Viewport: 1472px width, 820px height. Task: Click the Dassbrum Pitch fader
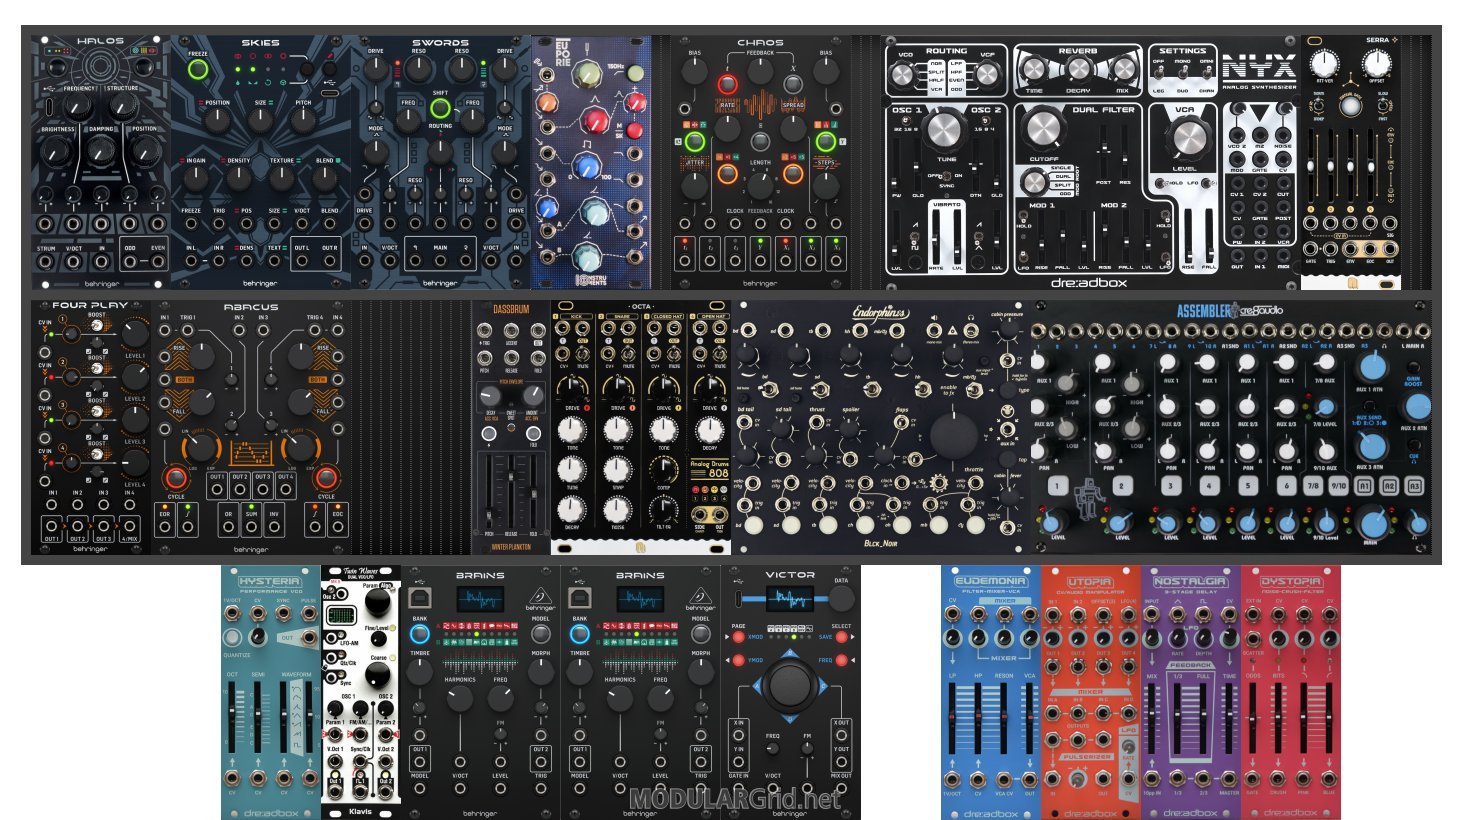coord(490,490)
